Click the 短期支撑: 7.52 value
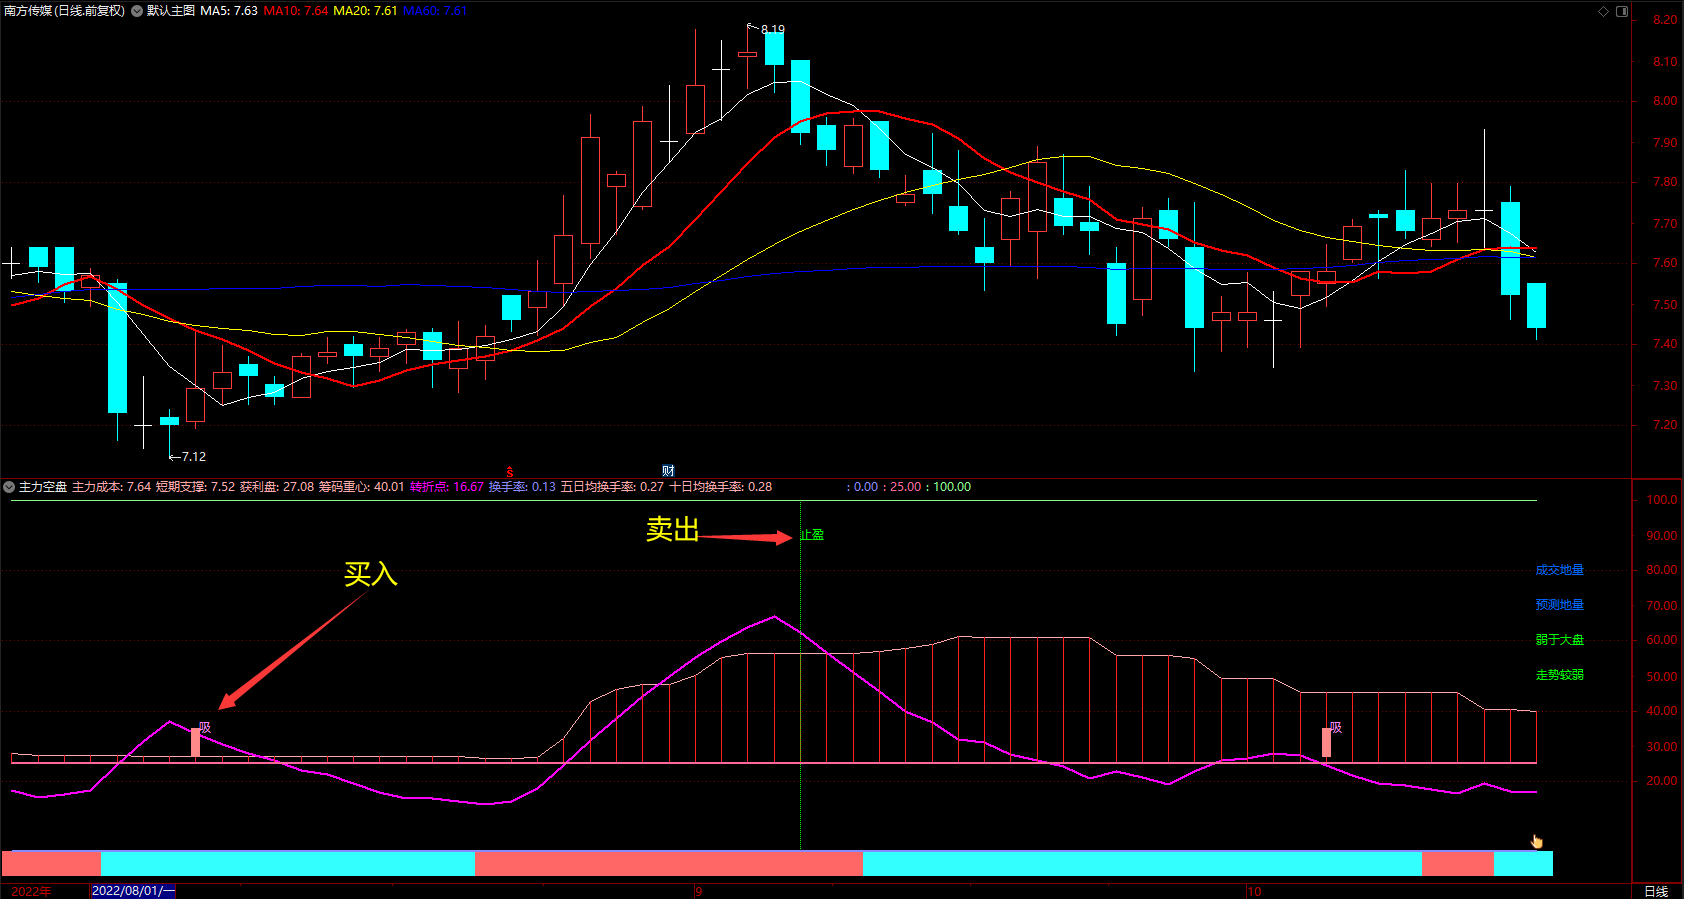 [x=195, y=487]
